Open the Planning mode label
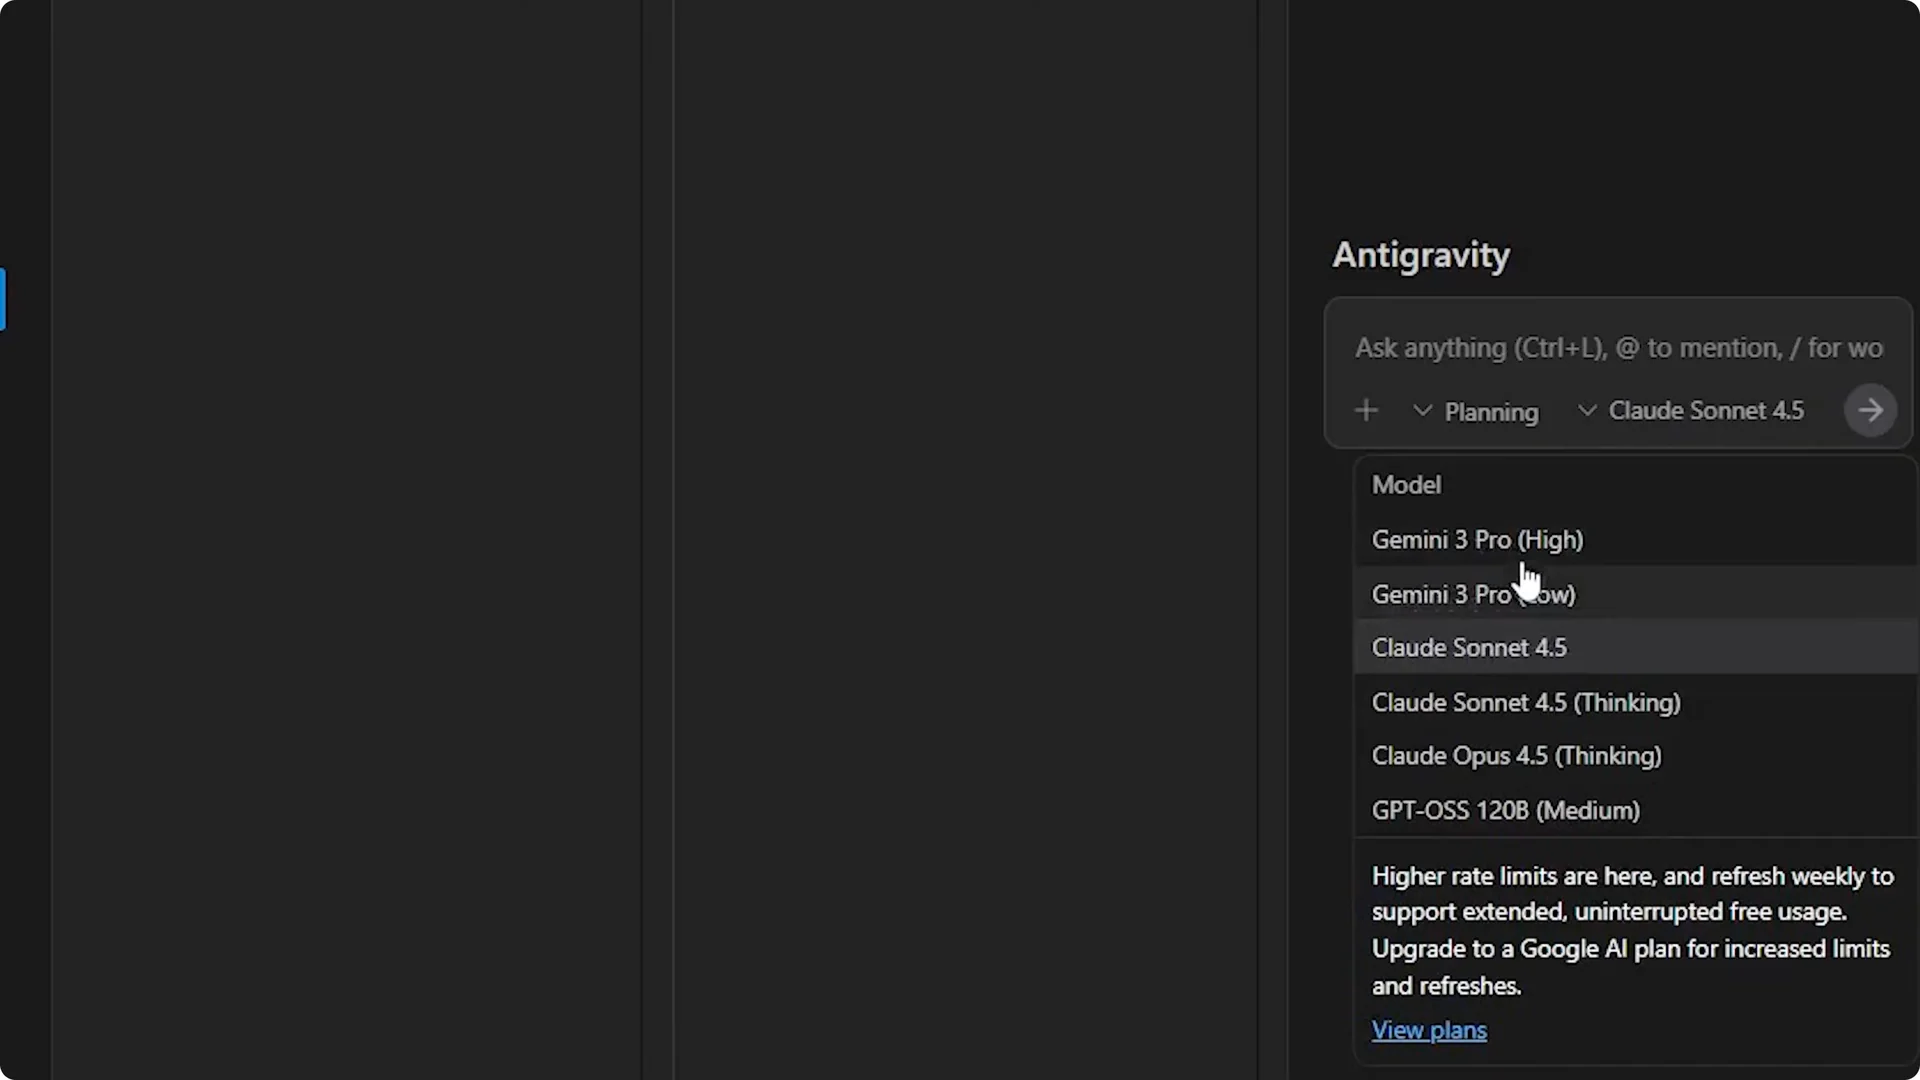Image resolution: width=1920 pixels, height=1080 pixels. coord(1491,412)
